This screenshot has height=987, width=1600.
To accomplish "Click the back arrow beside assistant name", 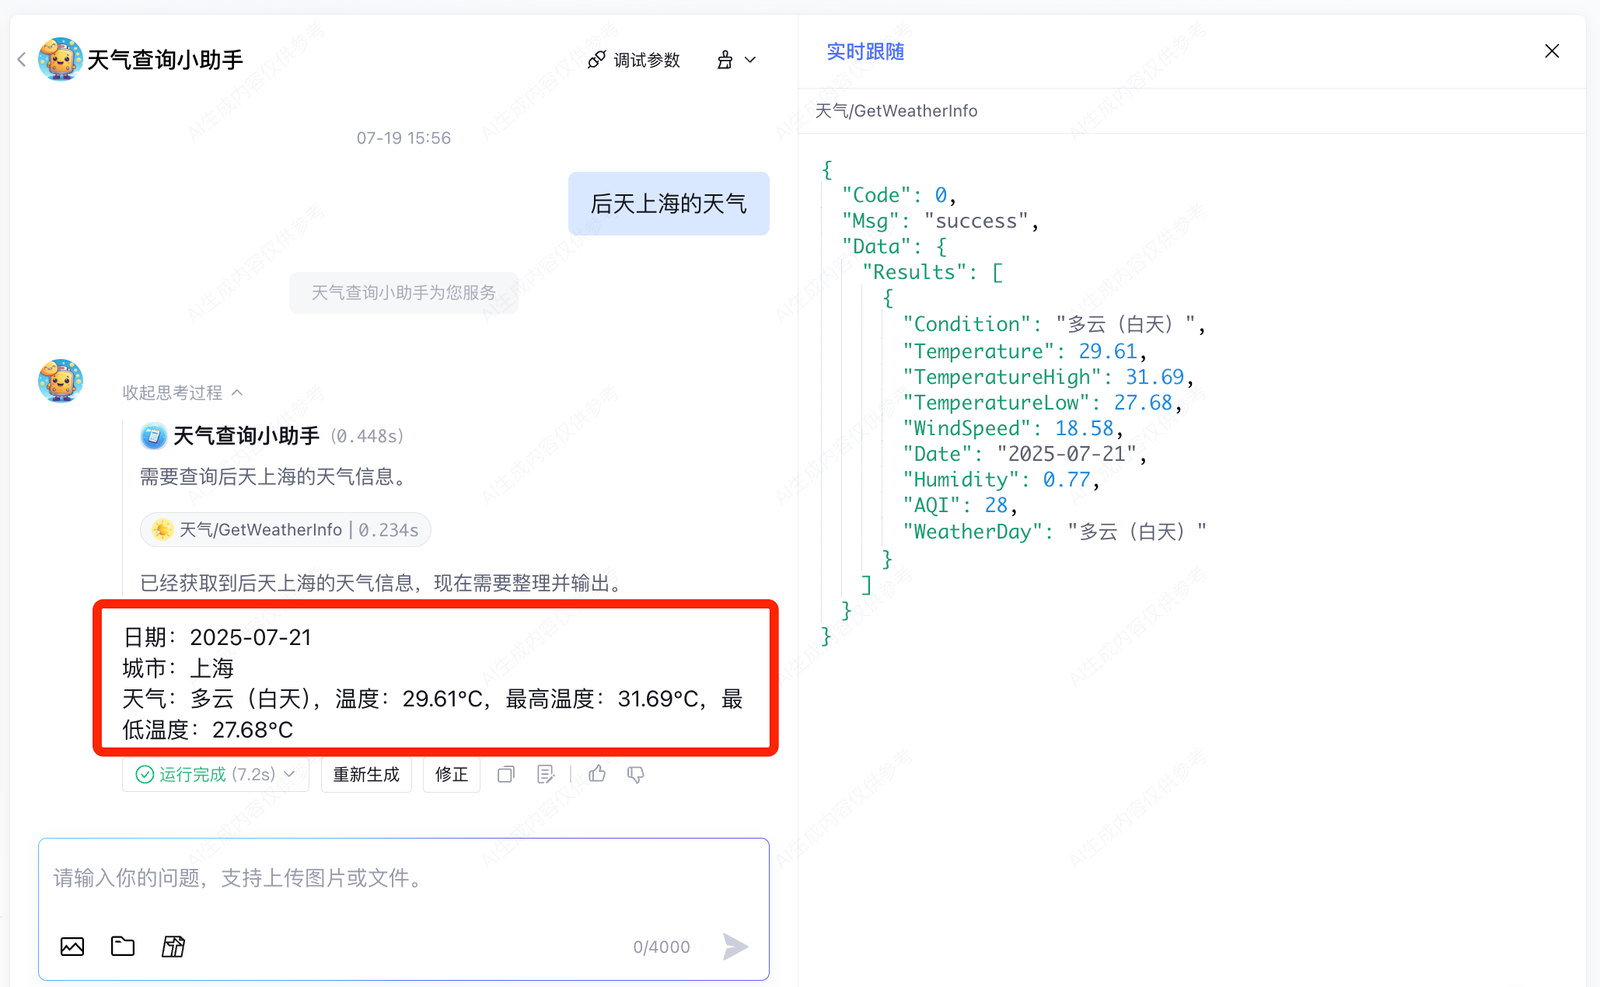I will pos(22,60).
